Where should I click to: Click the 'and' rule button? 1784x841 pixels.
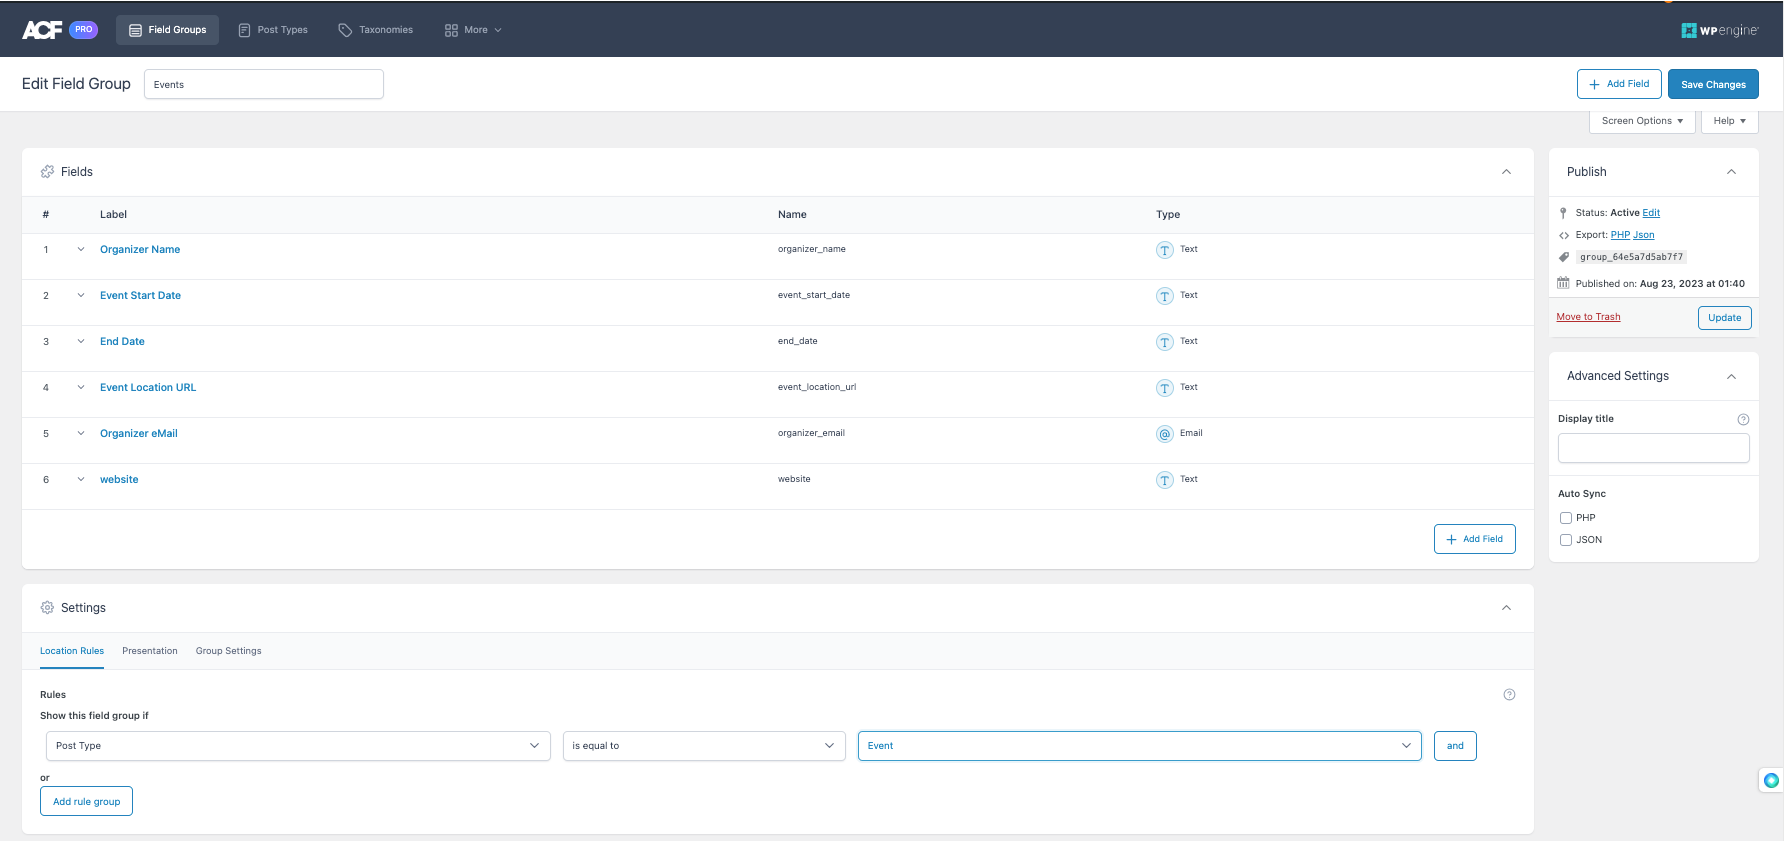pos(1455,746)
